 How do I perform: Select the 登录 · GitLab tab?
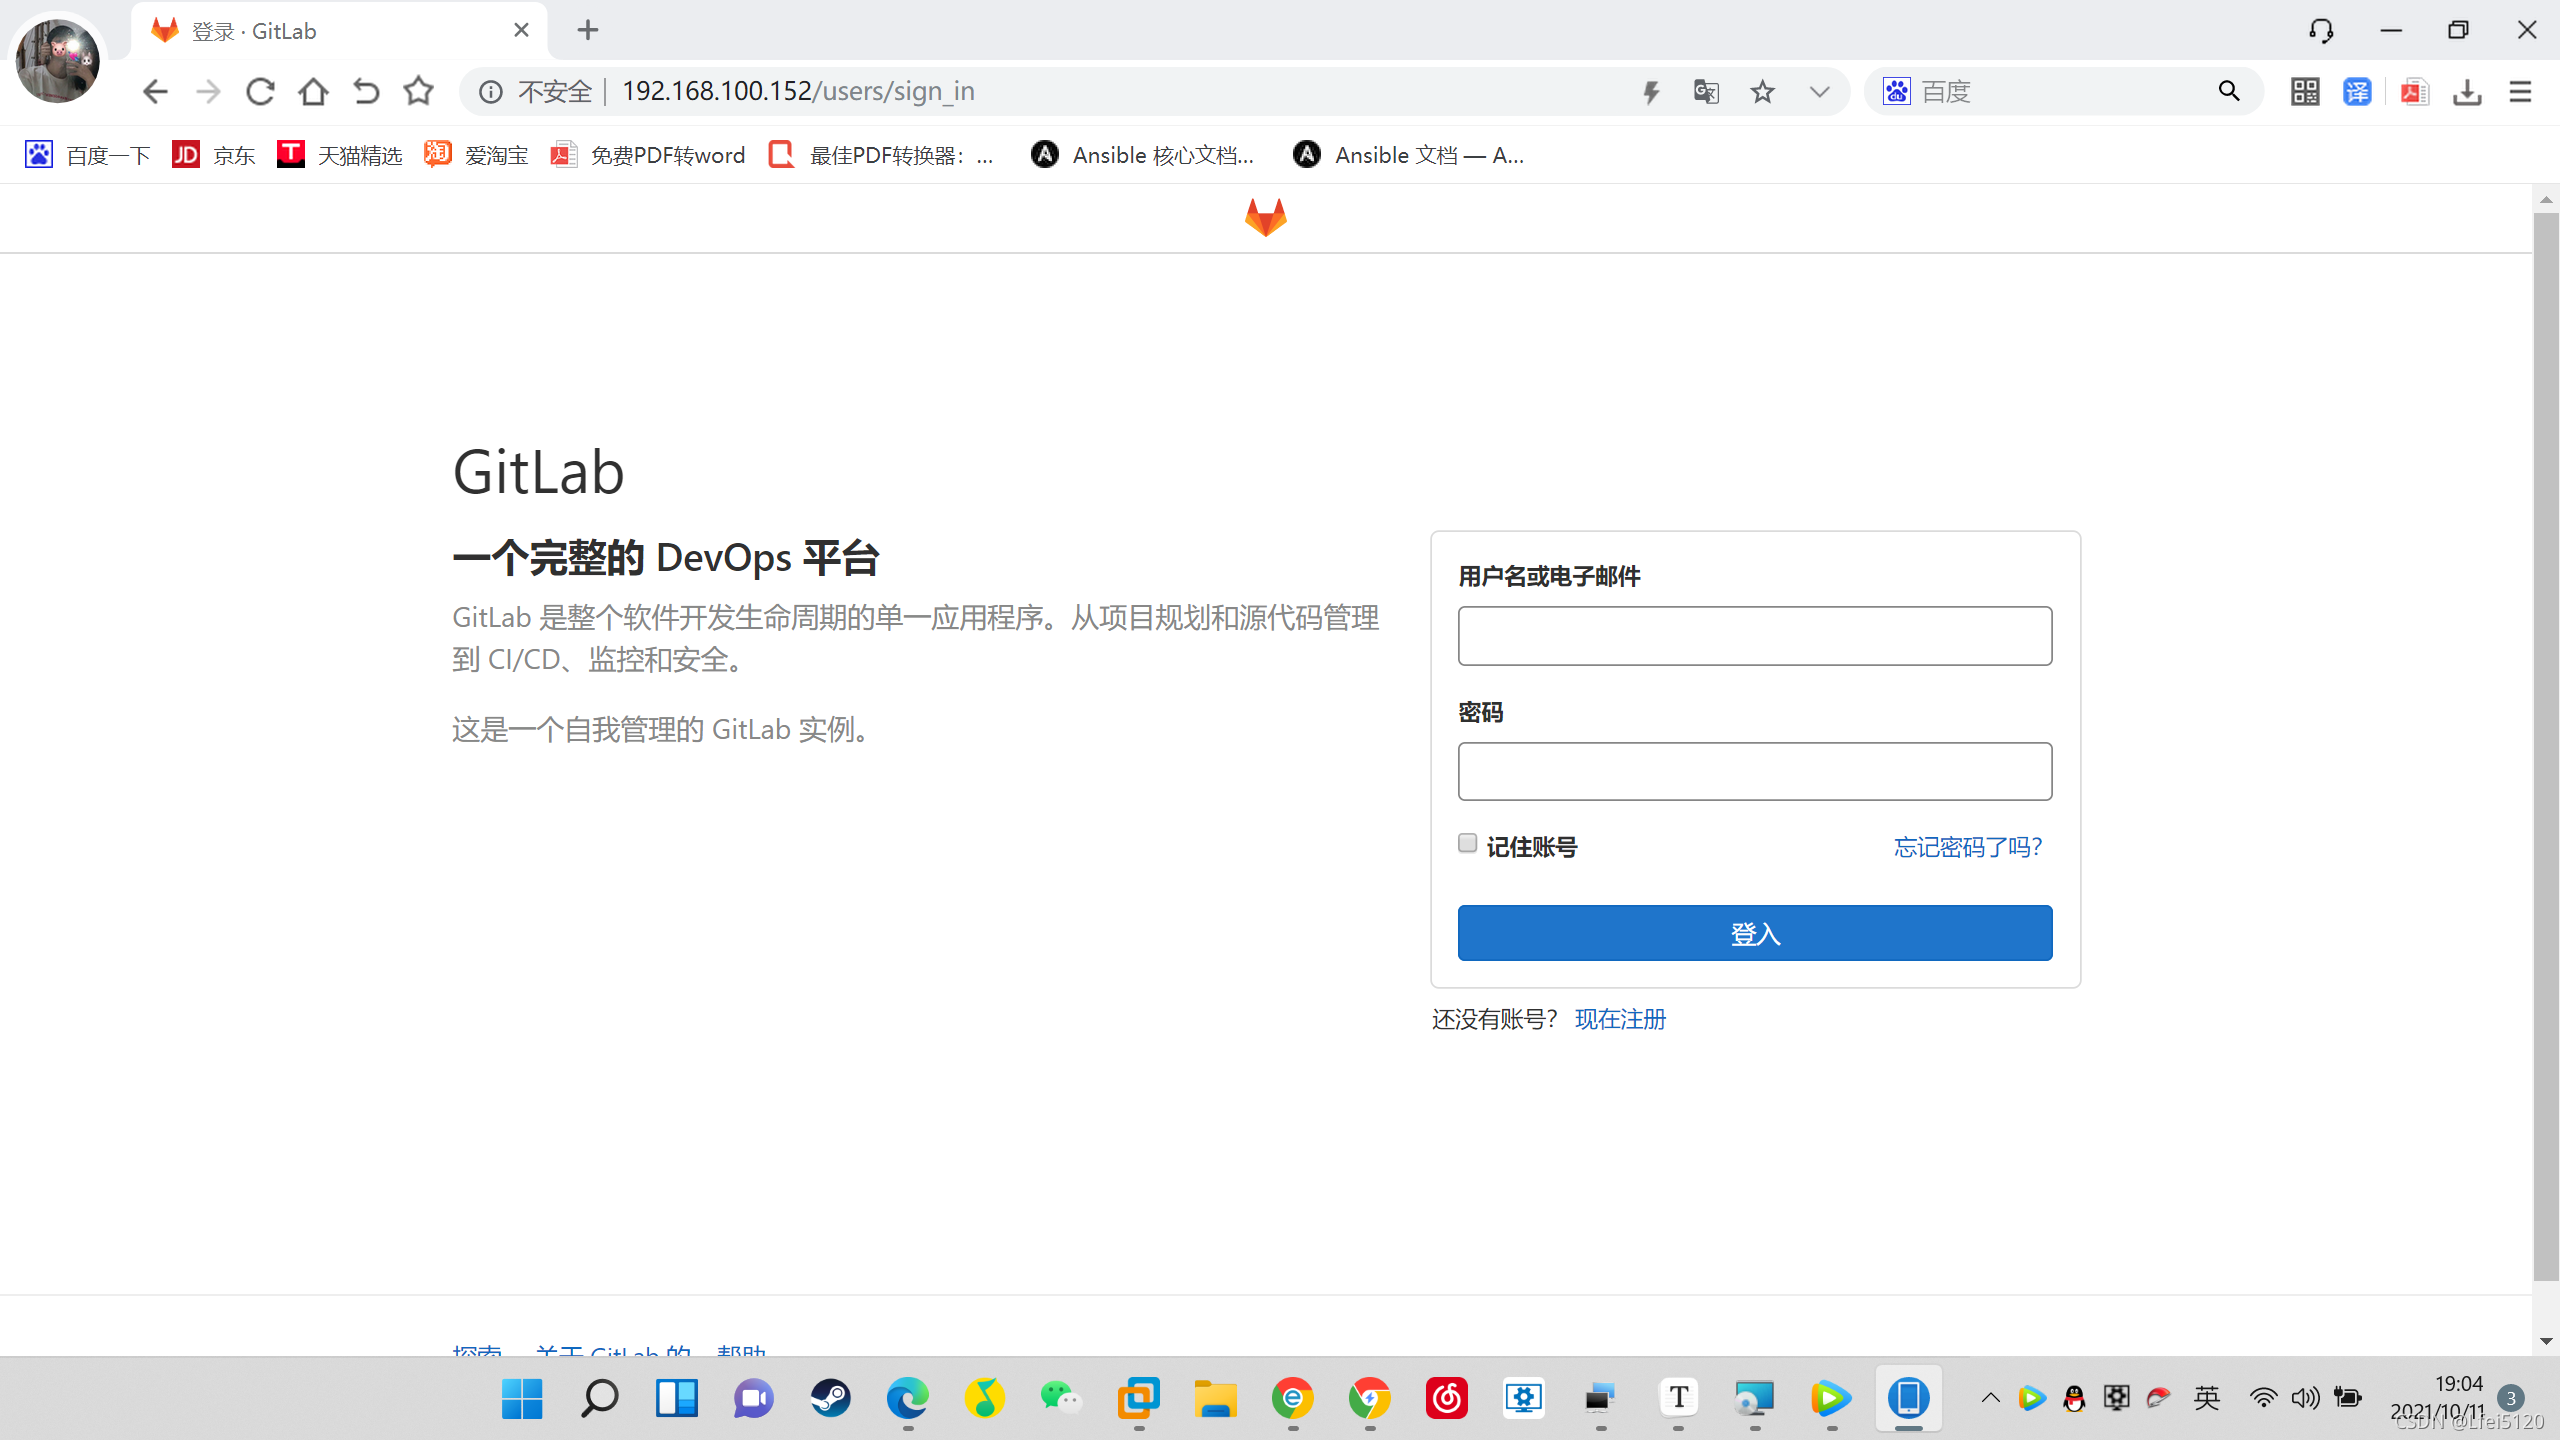pyautogui.click(x=339, y=31)
